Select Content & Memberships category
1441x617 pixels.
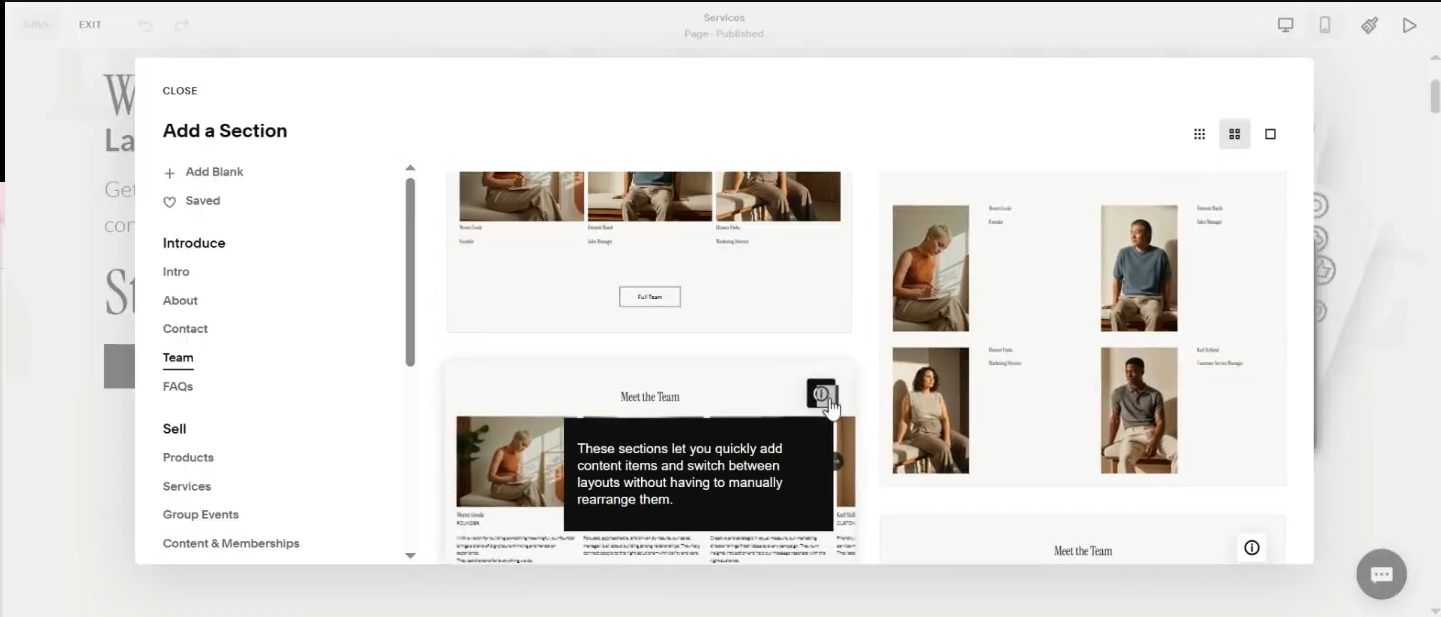click(231, 544)
